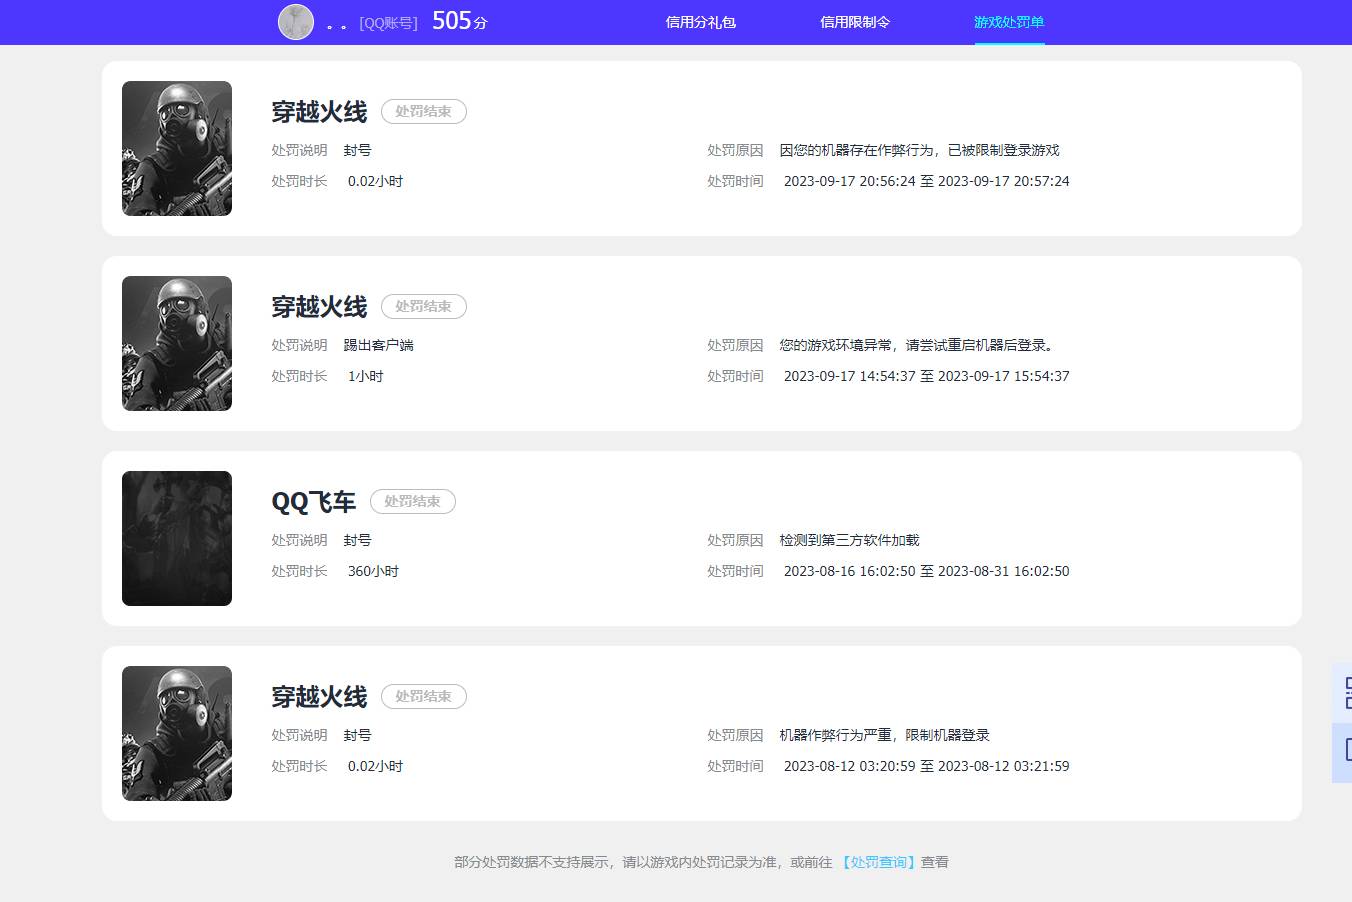This screenshot has height=902, width=1352.
Task: Click the 505分 credit score
Action: (460, 21)
